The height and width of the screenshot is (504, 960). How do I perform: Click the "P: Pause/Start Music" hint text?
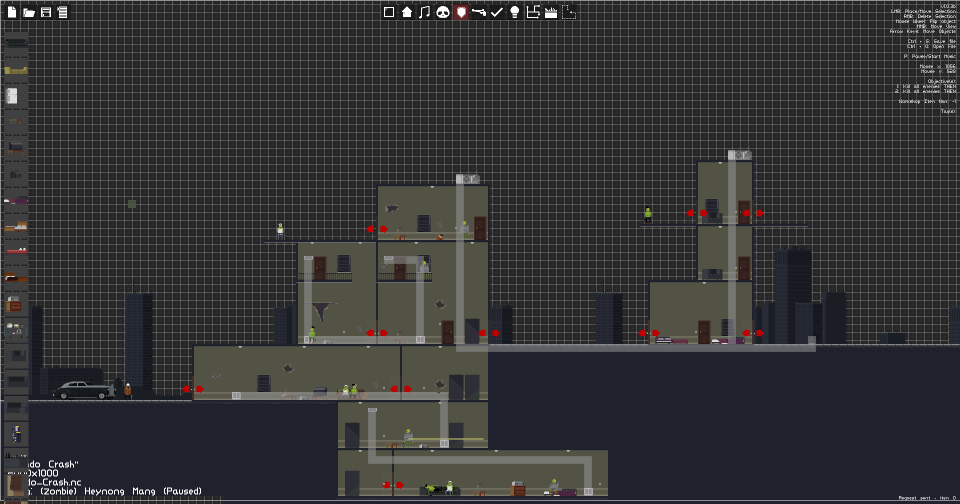(929, 56)
